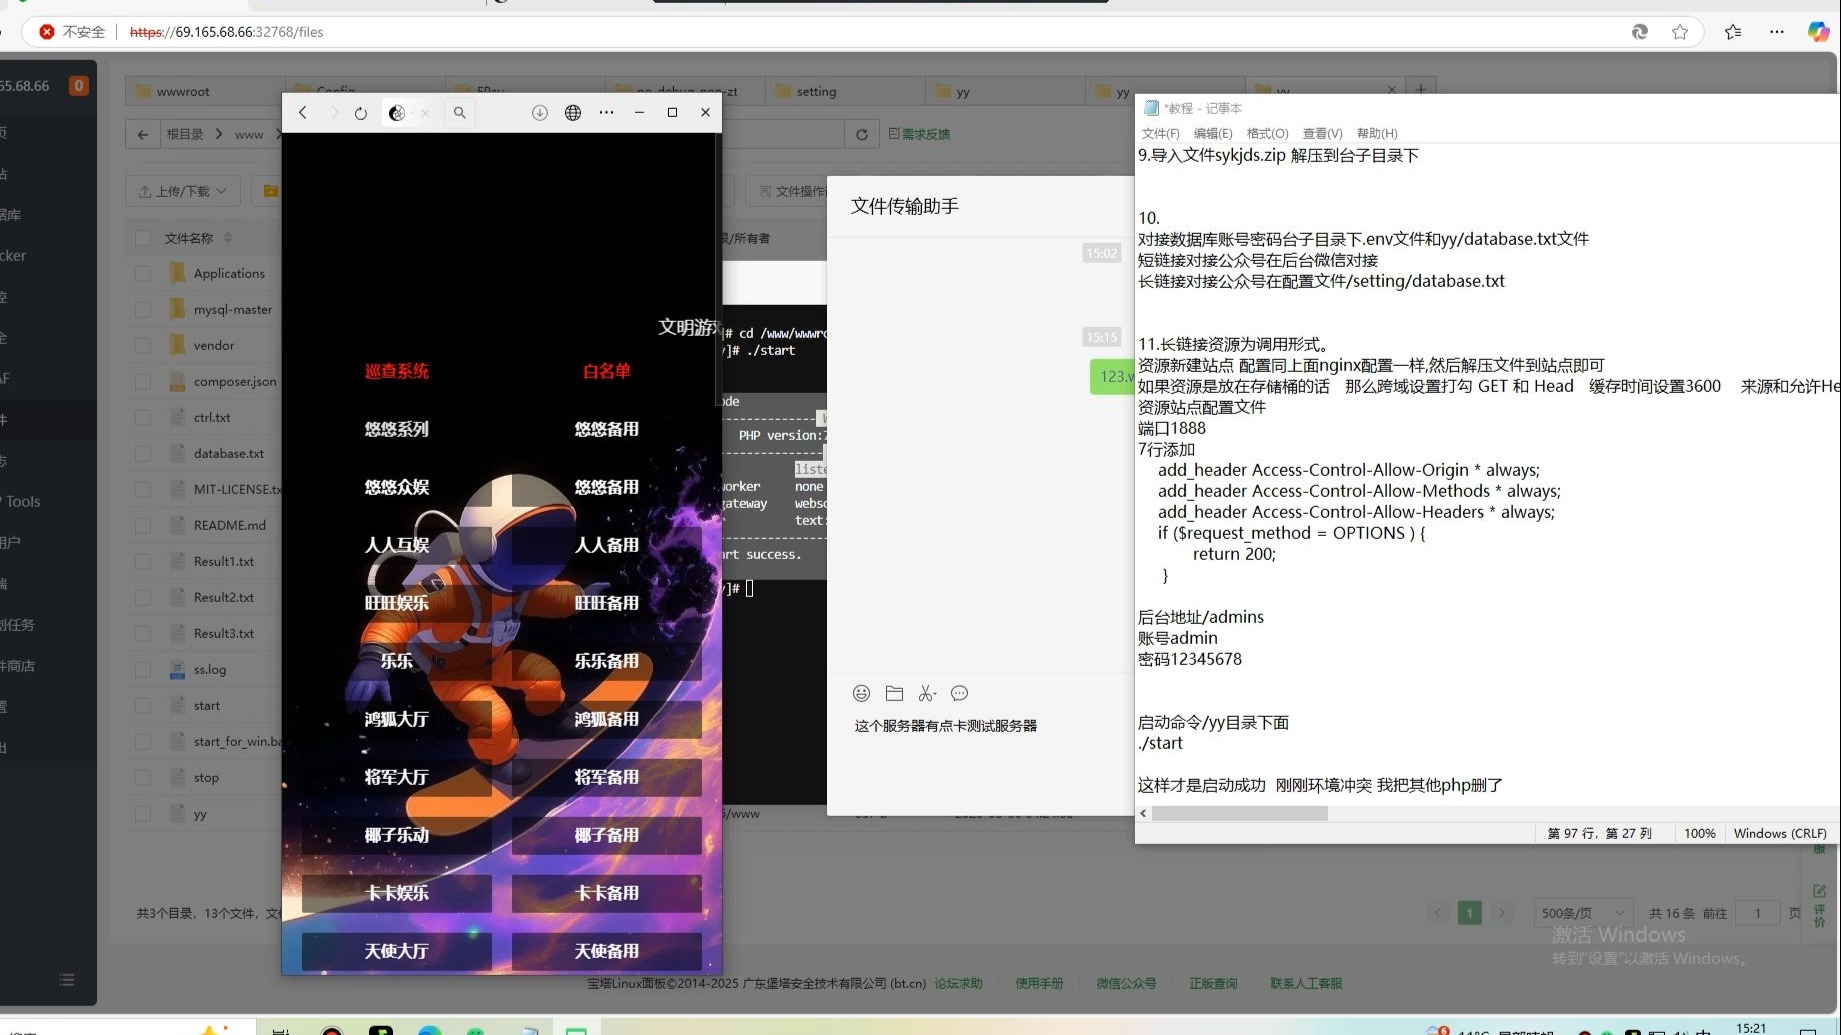The width and height of the screenshot is (1841, 1035).
Task: Click the 前往 page number input field
Action: point(1757,913)
